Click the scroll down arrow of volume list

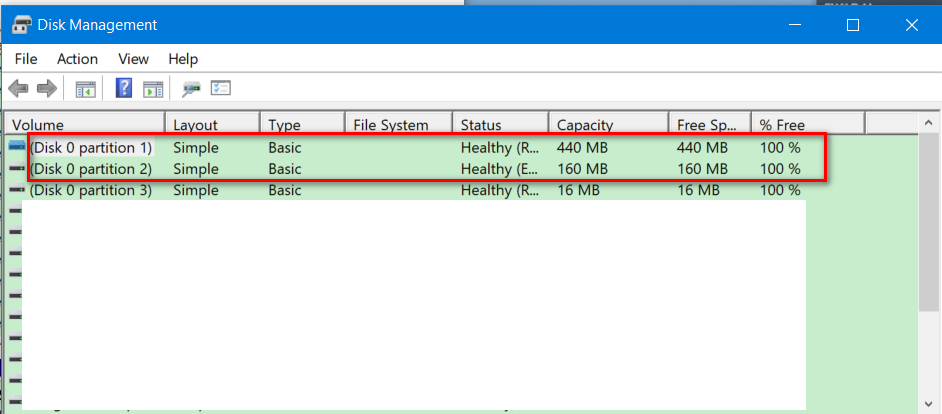[929, 403]
